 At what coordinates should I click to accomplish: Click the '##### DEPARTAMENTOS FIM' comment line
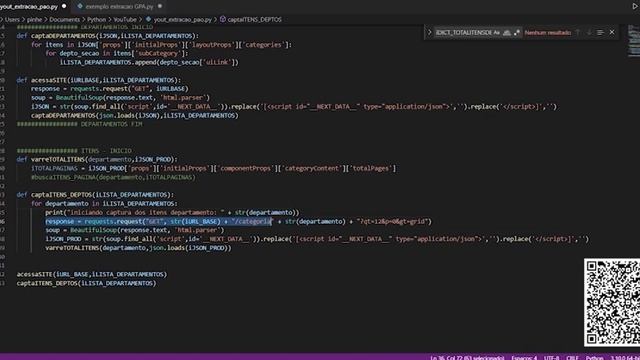point(80,124)
